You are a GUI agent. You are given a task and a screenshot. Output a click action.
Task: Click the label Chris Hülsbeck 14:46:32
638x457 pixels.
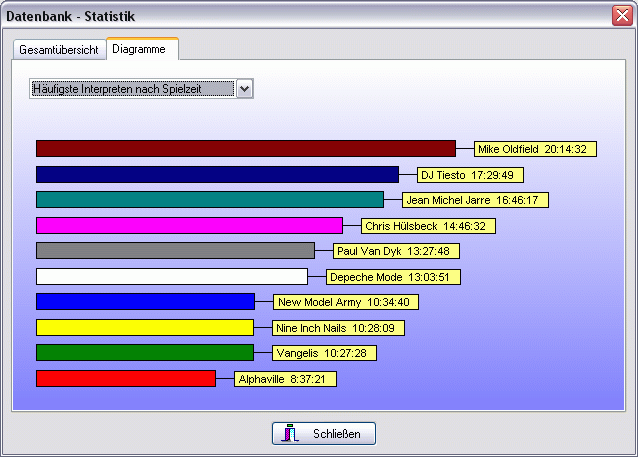pos(428,226)
